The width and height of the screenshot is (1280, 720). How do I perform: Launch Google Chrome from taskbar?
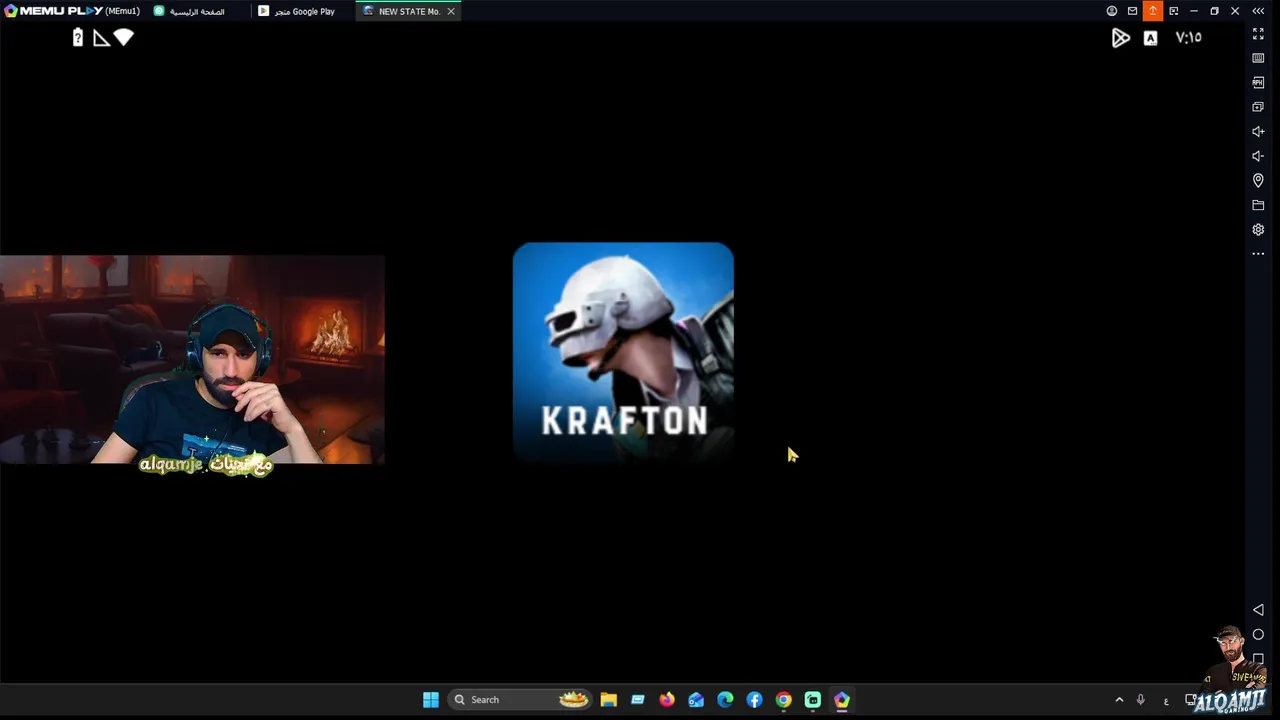[x=784, y=700]
